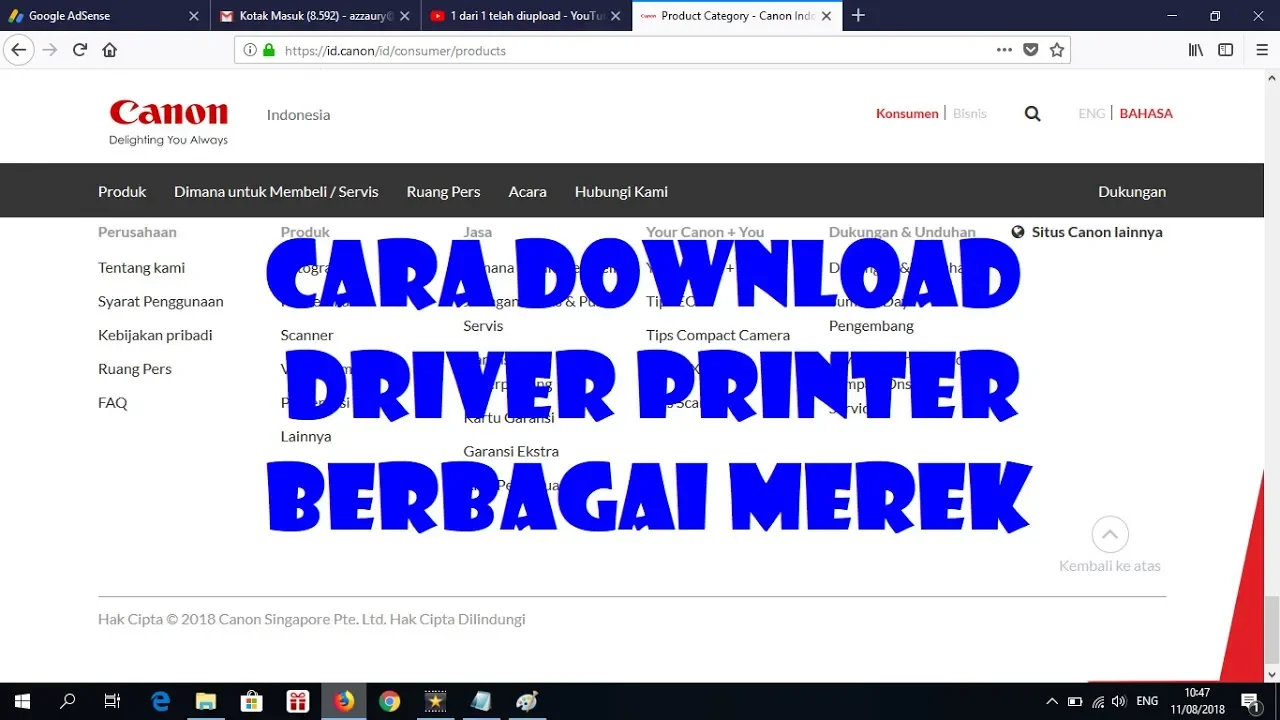Open the Windows Start menu
This screenshot has width=1280, height=720.
point(21,701)
